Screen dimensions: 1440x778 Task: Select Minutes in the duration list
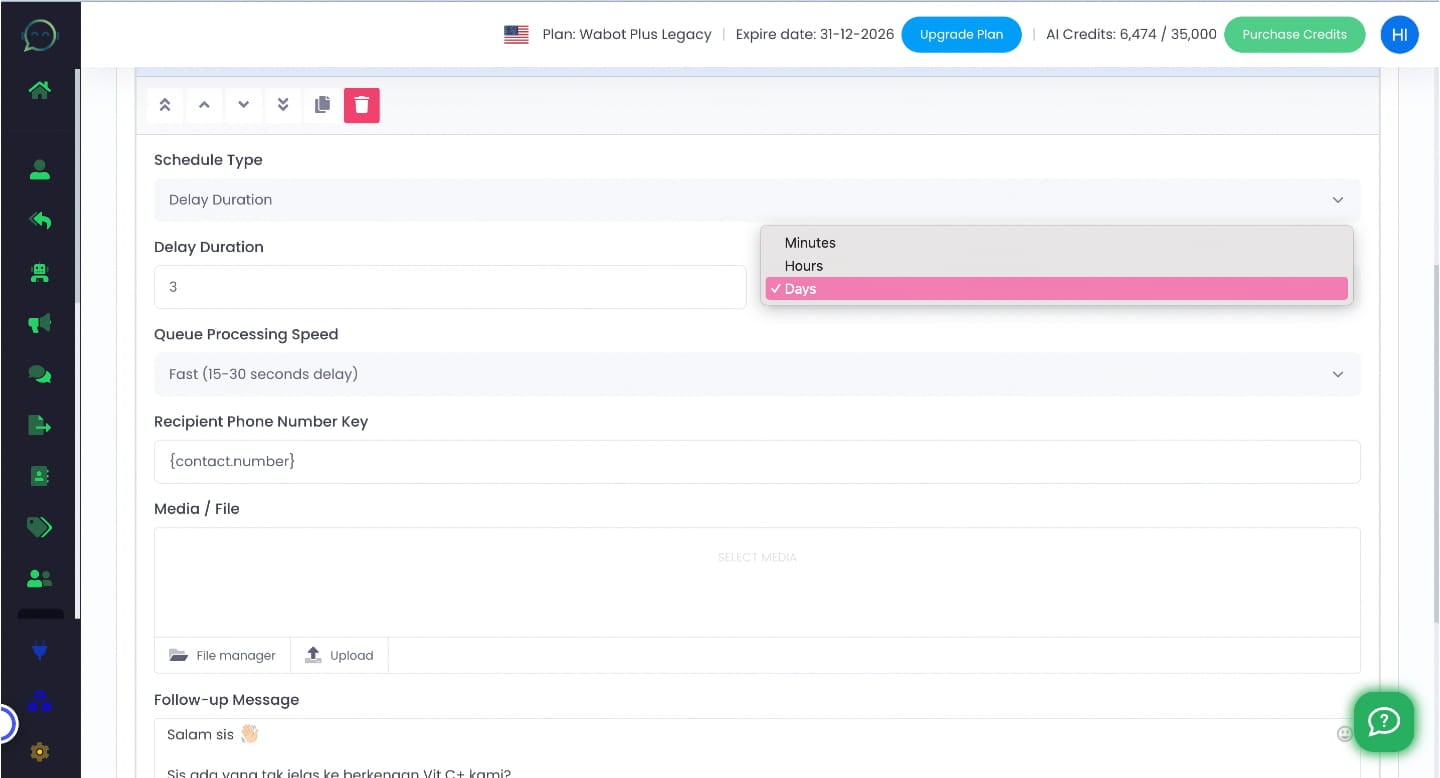(x=810, y=242)
